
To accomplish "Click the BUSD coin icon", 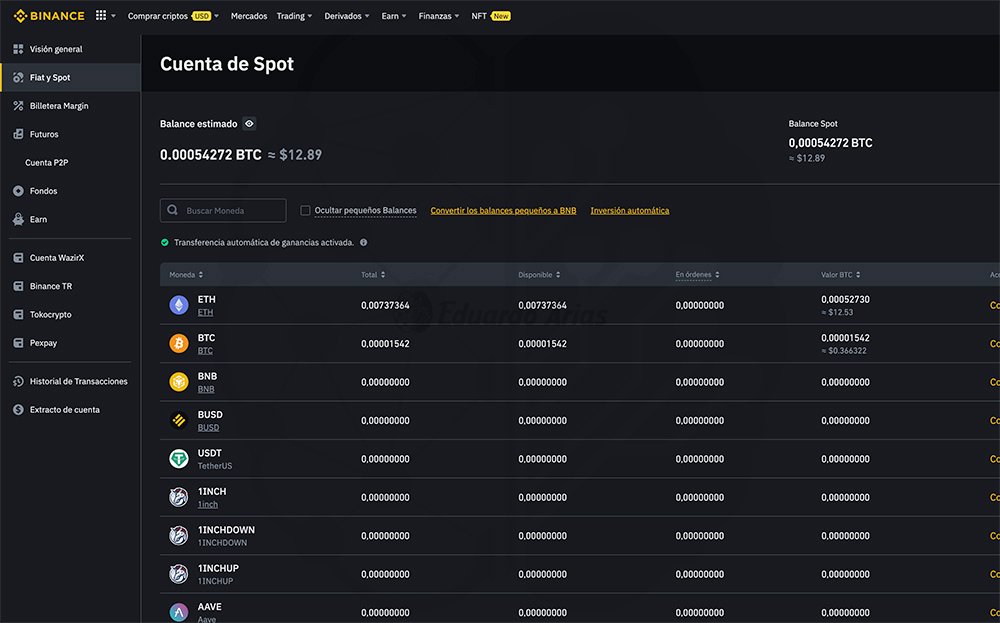I will pos(179,420).
